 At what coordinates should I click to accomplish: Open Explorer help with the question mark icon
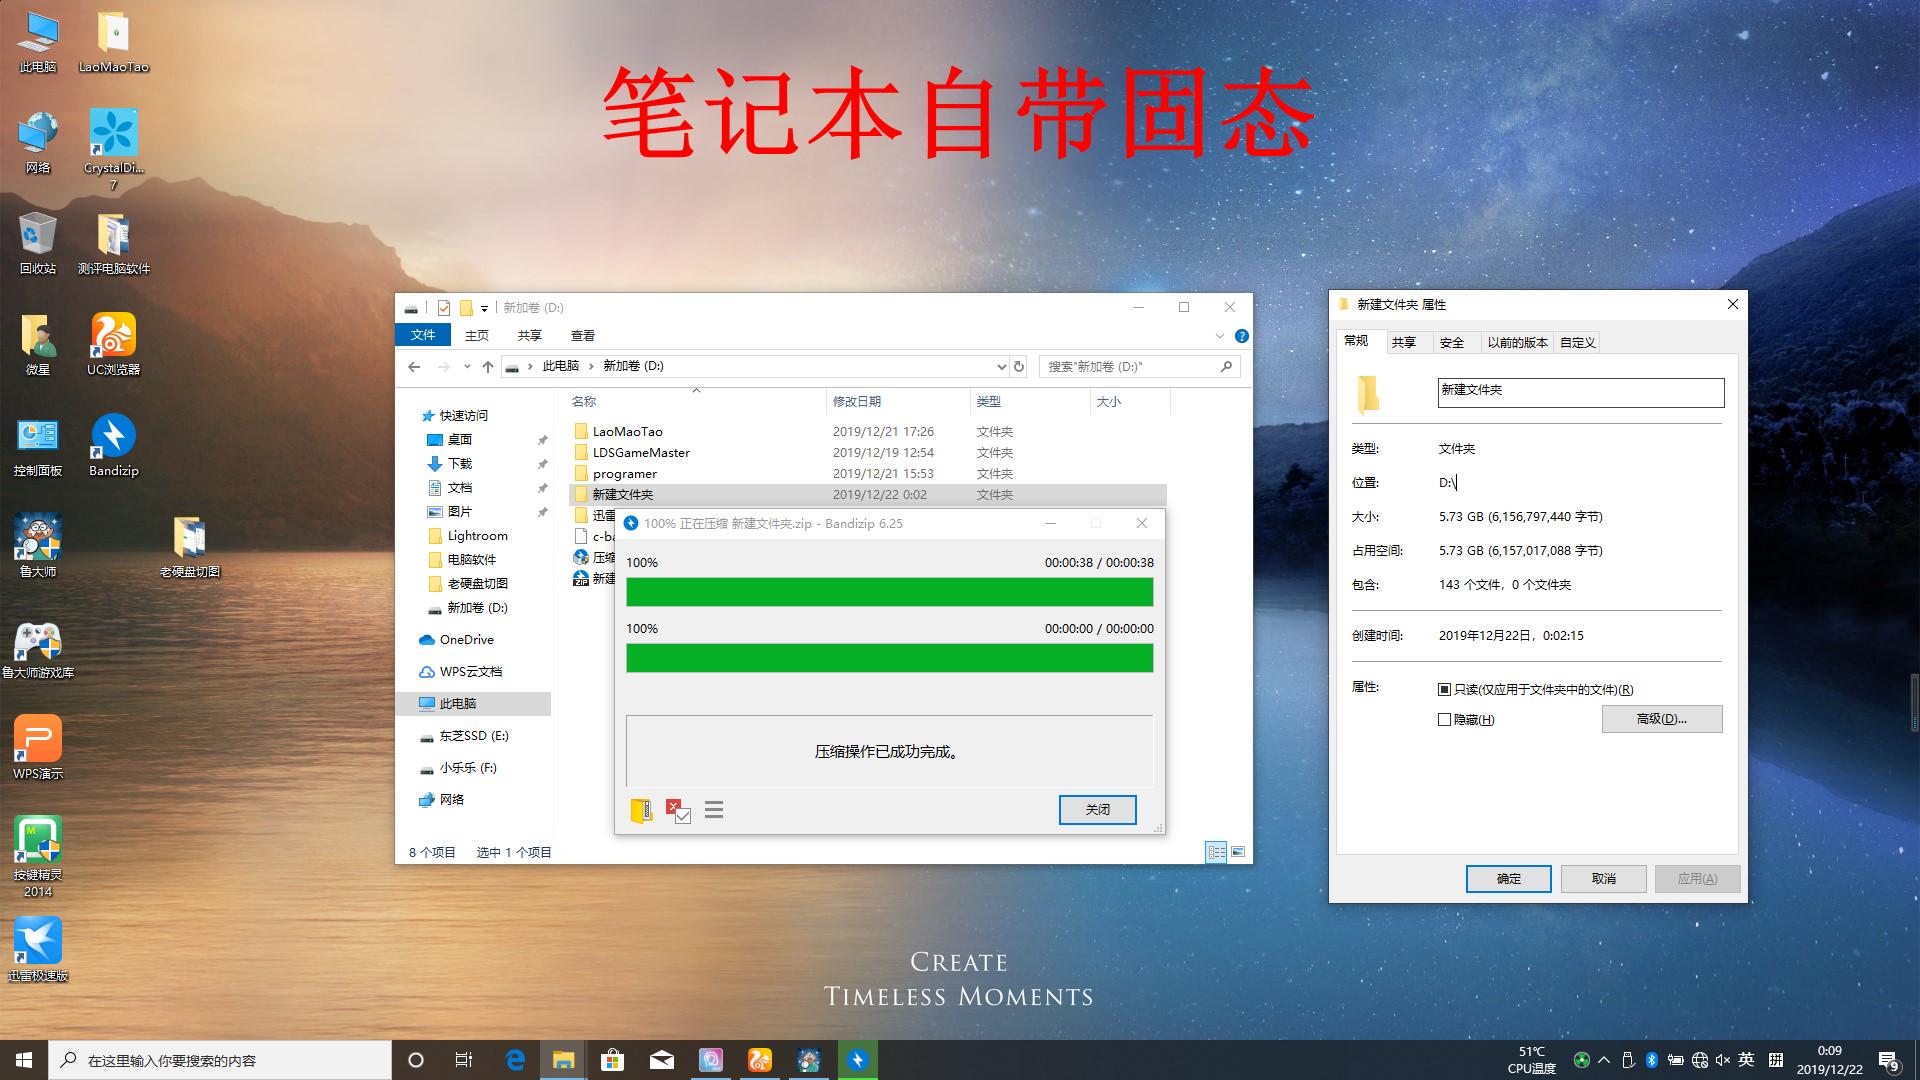click(1241, 335)
